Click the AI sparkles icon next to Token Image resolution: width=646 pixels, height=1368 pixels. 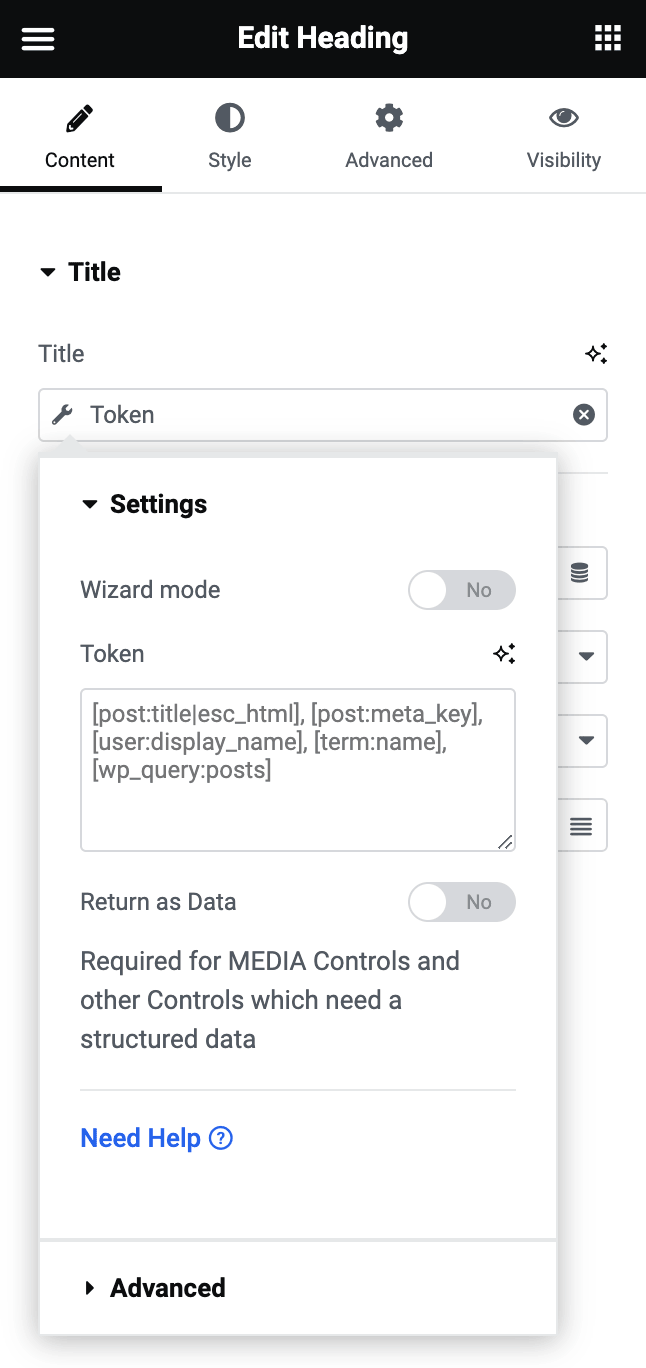[505, 653]
